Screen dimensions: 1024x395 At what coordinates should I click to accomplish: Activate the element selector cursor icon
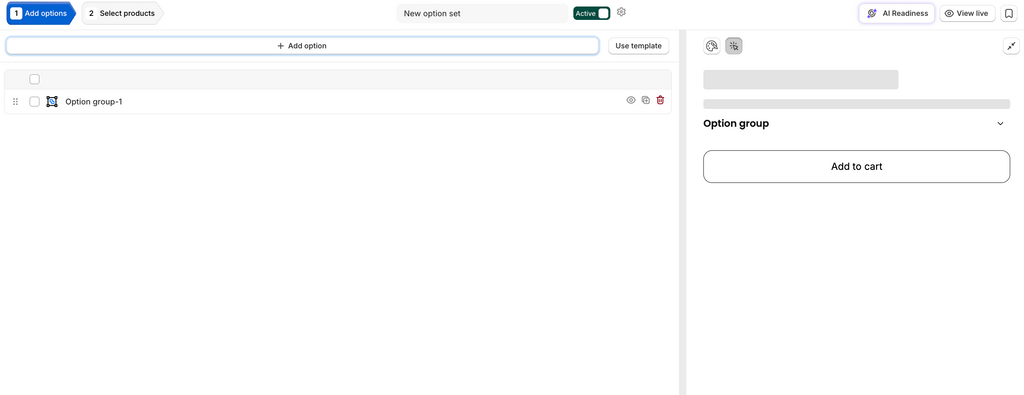coord(734,46)
